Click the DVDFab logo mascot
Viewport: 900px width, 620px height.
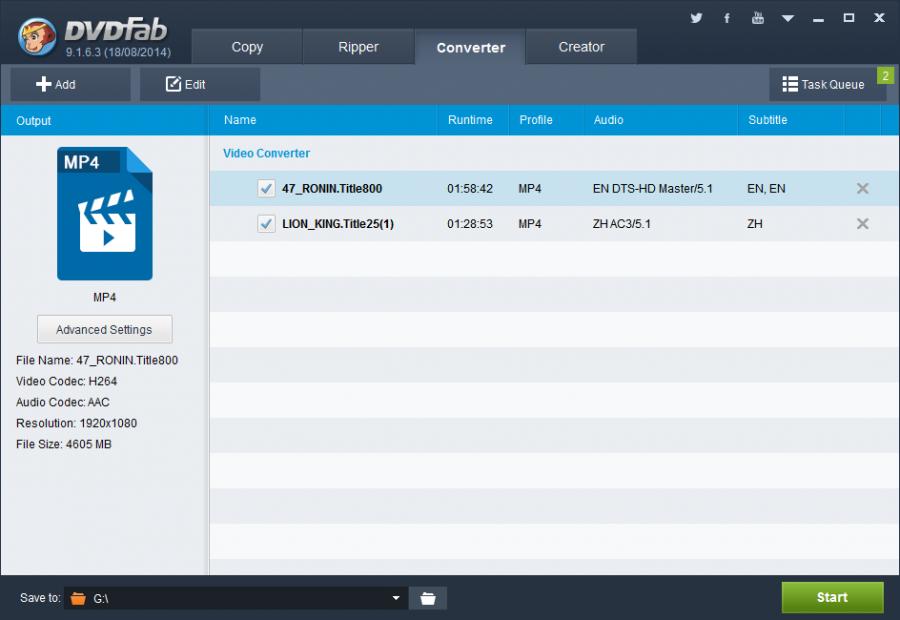38,36
